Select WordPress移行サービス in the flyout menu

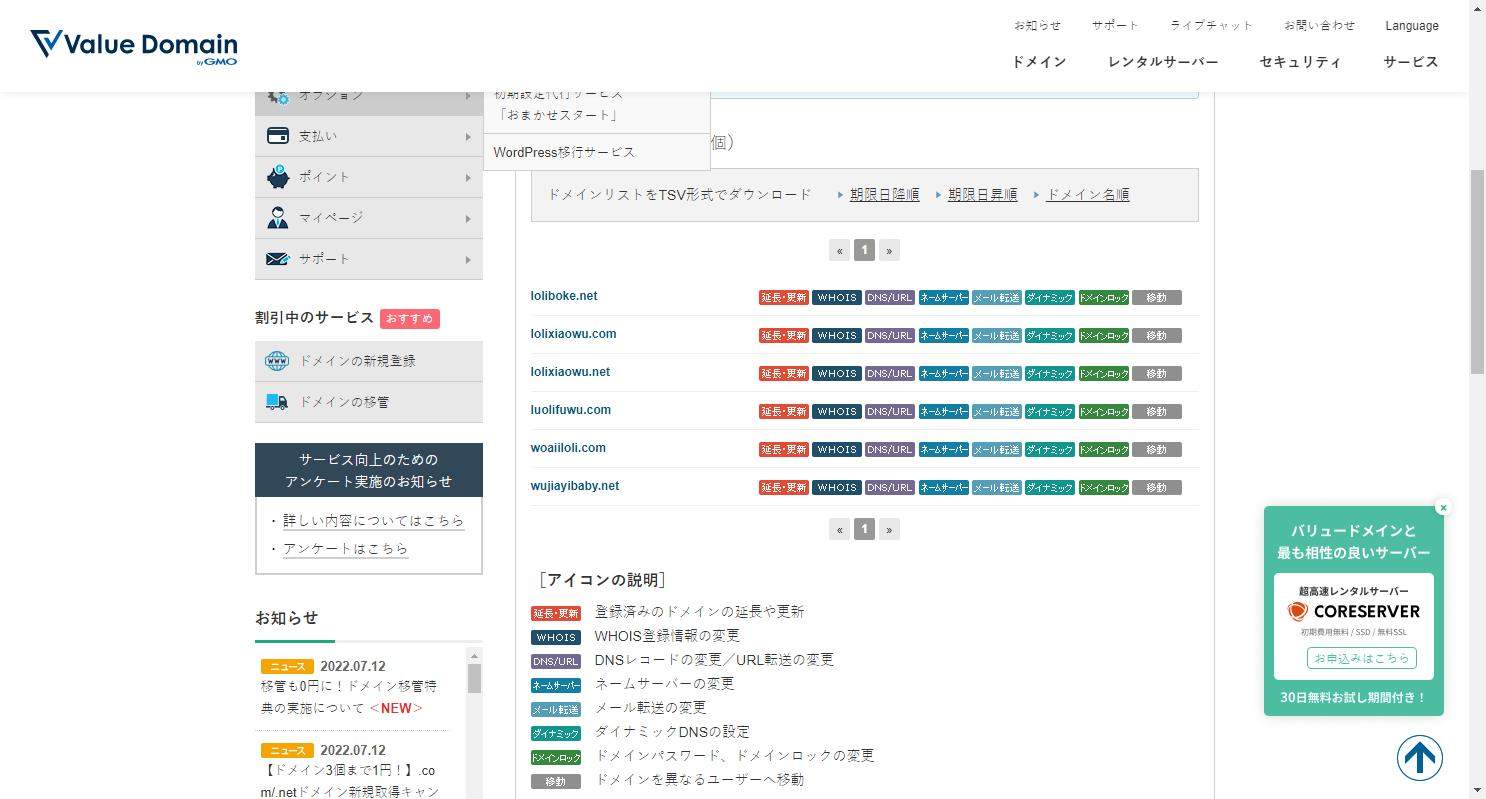pyautogui.click(x=597, y=152)
